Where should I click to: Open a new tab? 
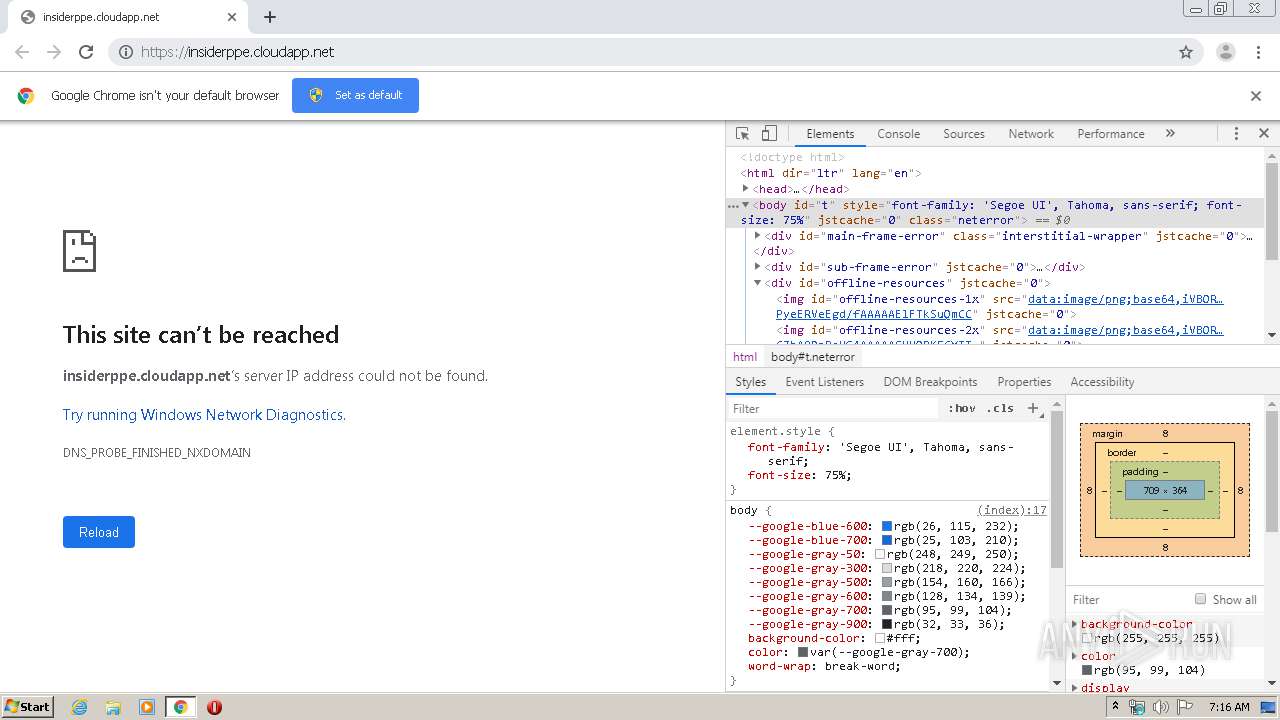(x=270, y=17)
